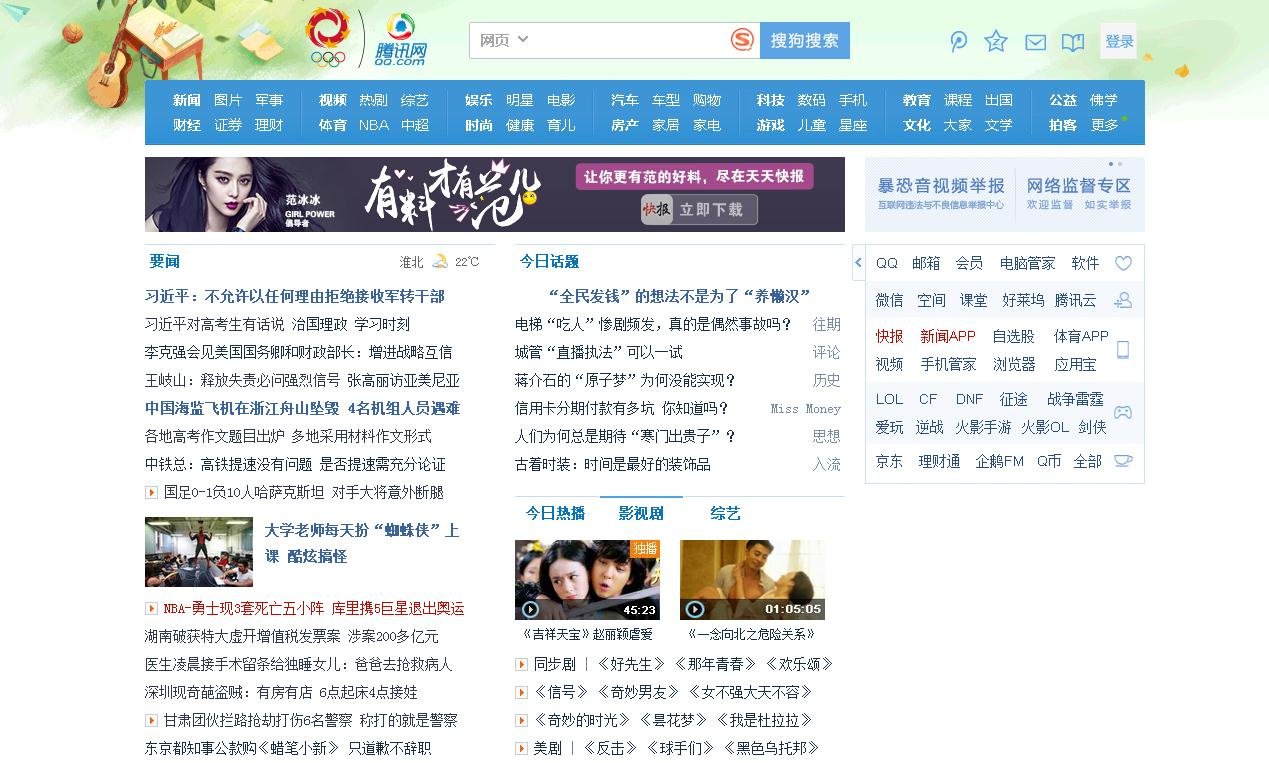Click video icon before NBA-勇士现3套死亡五小阵

coord(151,608)
